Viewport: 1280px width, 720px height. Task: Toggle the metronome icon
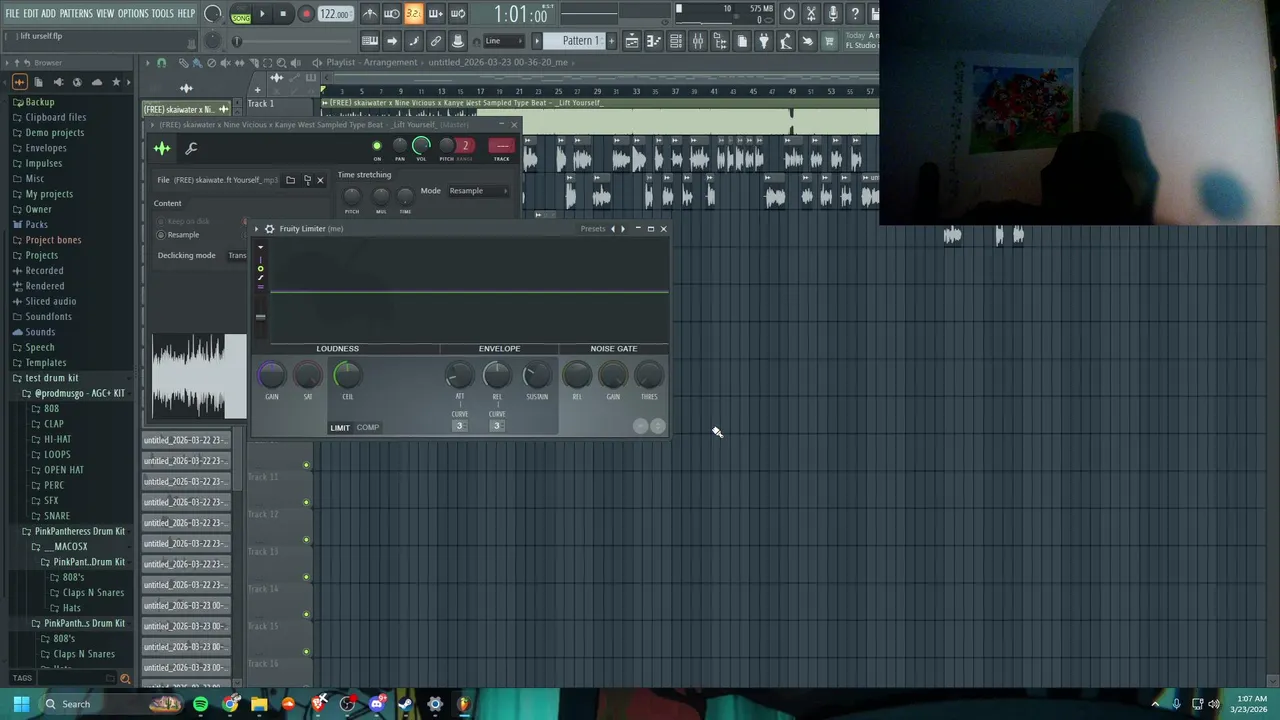pyautogui.click(x=370, y=14)
